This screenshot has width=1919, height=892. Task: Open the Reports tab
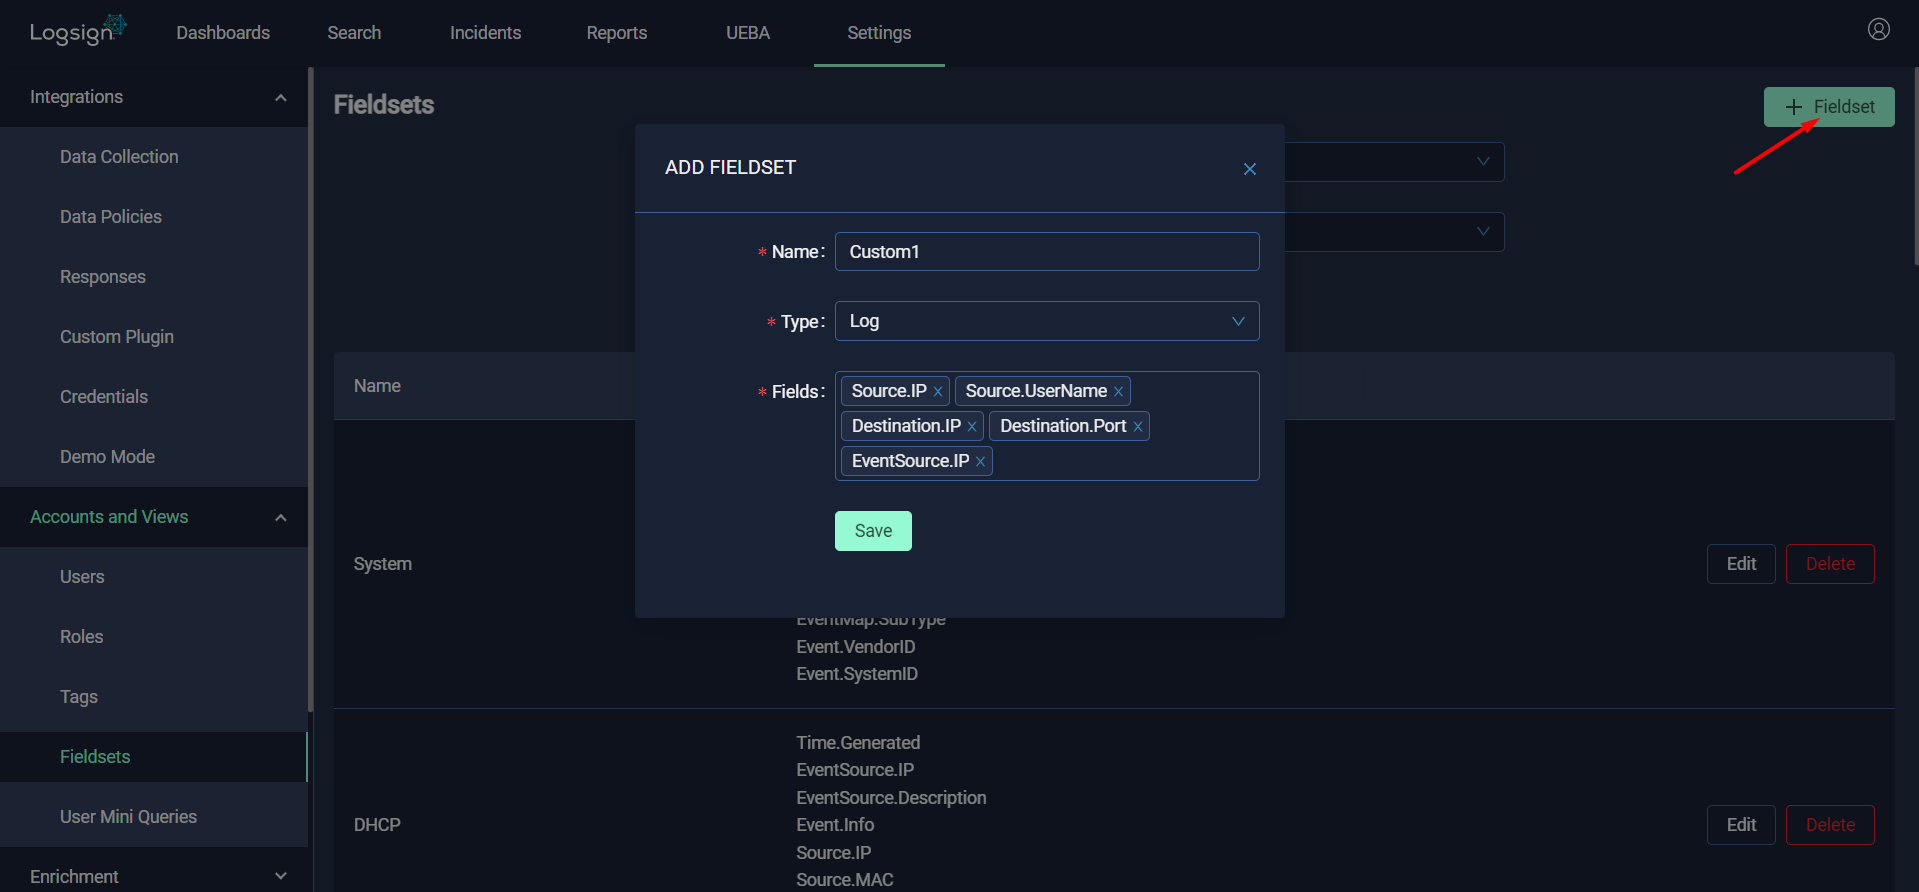click(x=616, y=33)
